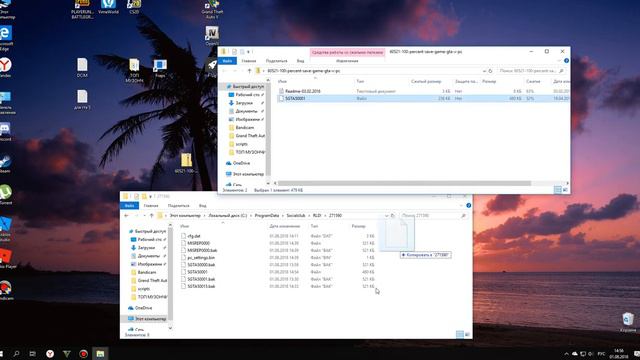
Task: Switch archive window to details view icon
Action: 558,190
